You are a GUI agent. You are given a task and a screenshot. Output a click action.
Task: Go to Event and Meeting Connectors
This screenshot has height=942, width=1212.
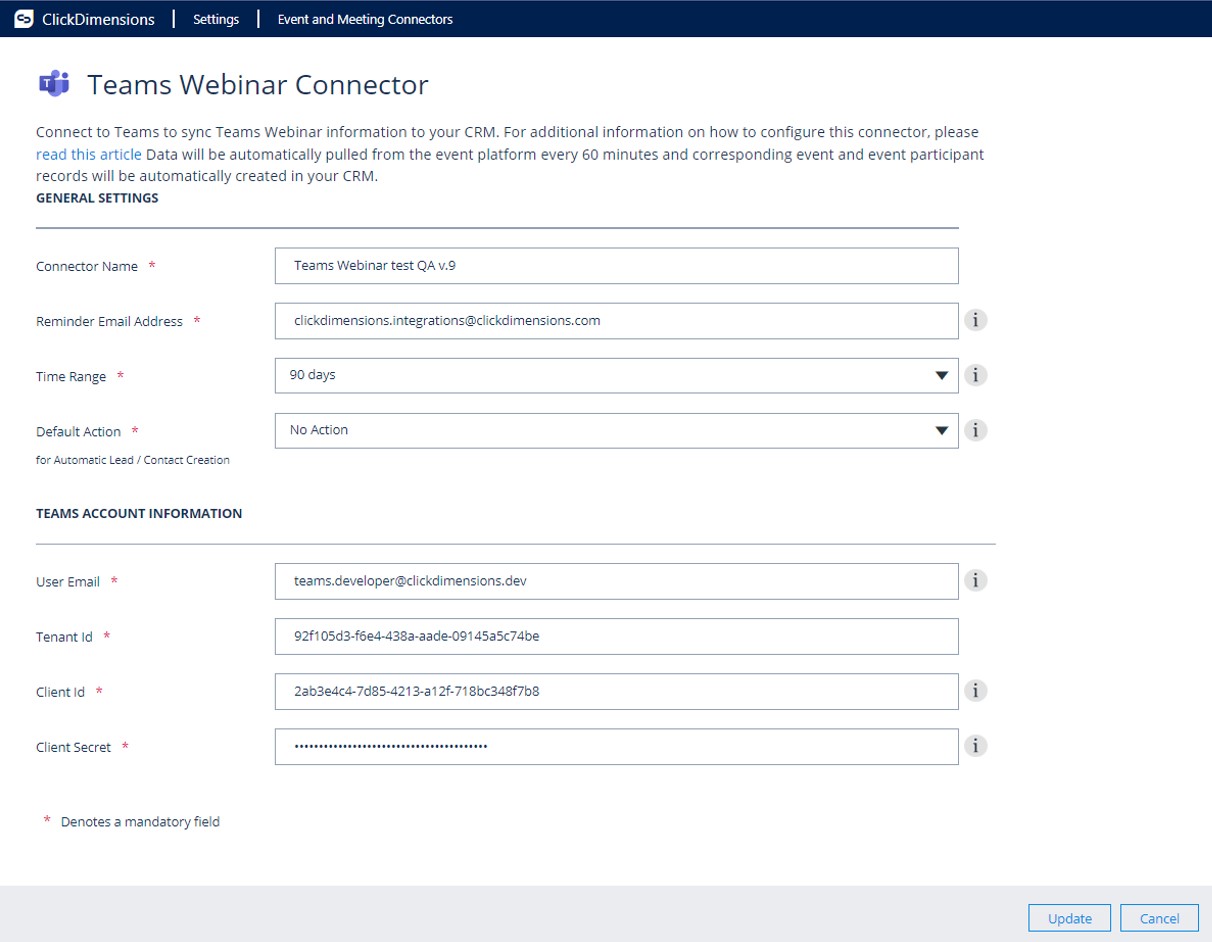click(x=365, y=19)
